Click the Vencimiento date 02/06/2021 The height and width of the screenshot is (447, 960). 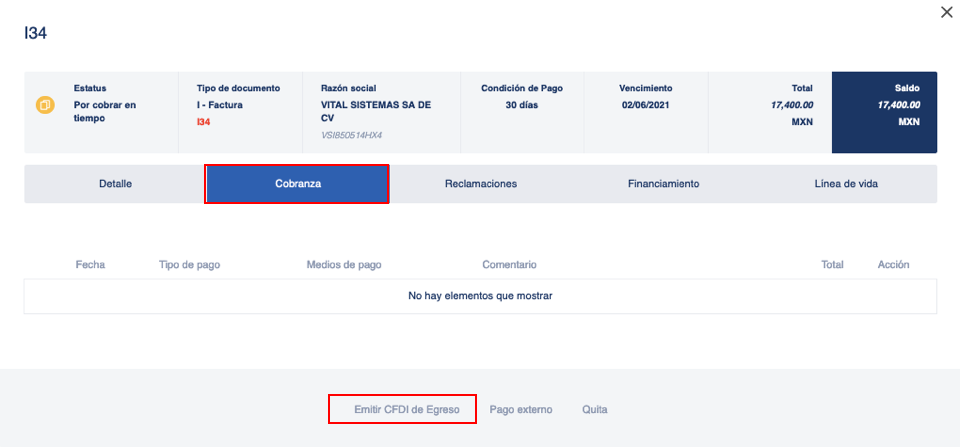[x=646, y=105]
